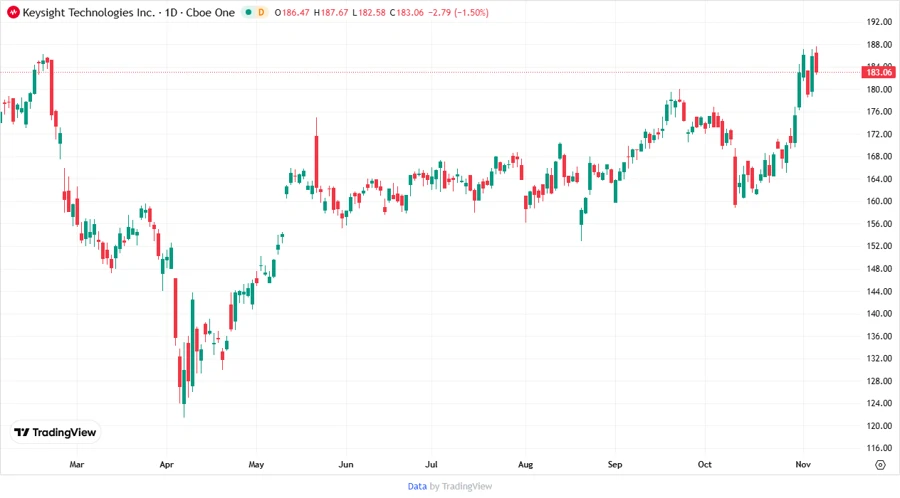Click the Keysight red logo icon
The height and width of the screenshot is (498, 900).
[x=13, y=12]
